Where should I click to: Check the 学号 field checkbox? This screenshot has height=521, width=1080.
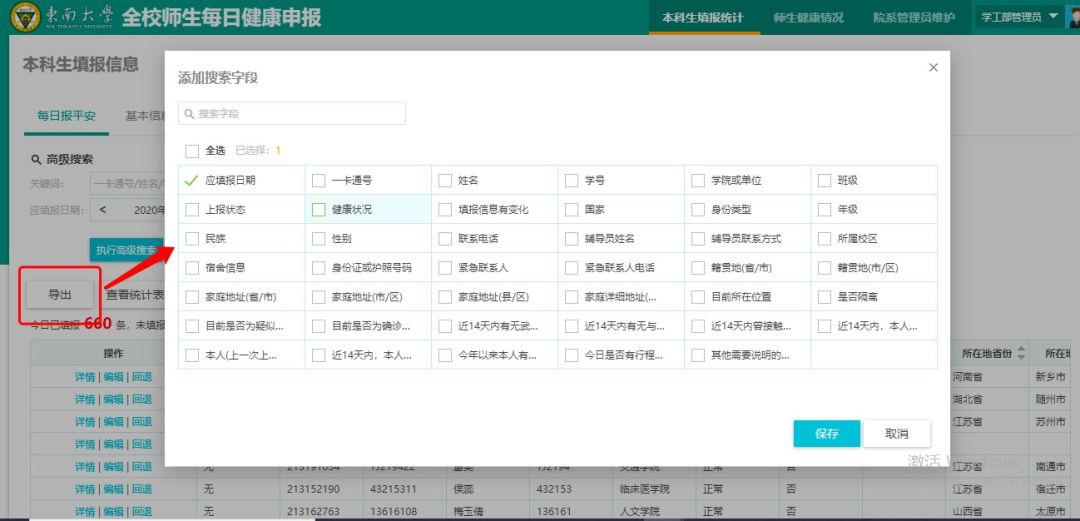tap(571, 181)
